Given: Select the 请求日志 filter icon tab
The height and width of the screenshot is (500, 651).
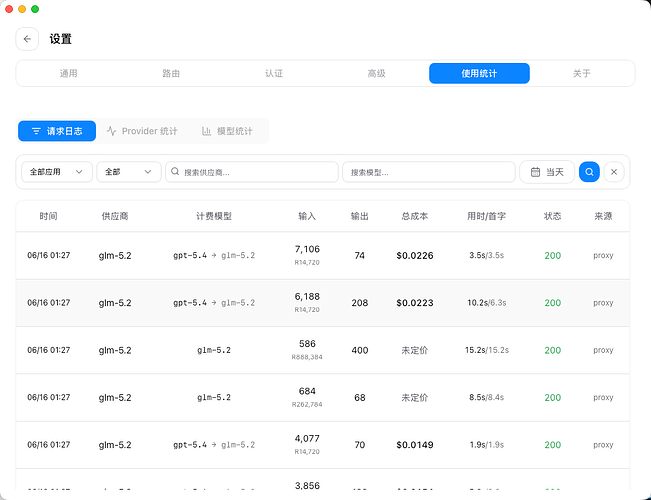Looking at the screenshot, I should coord(57,131).
